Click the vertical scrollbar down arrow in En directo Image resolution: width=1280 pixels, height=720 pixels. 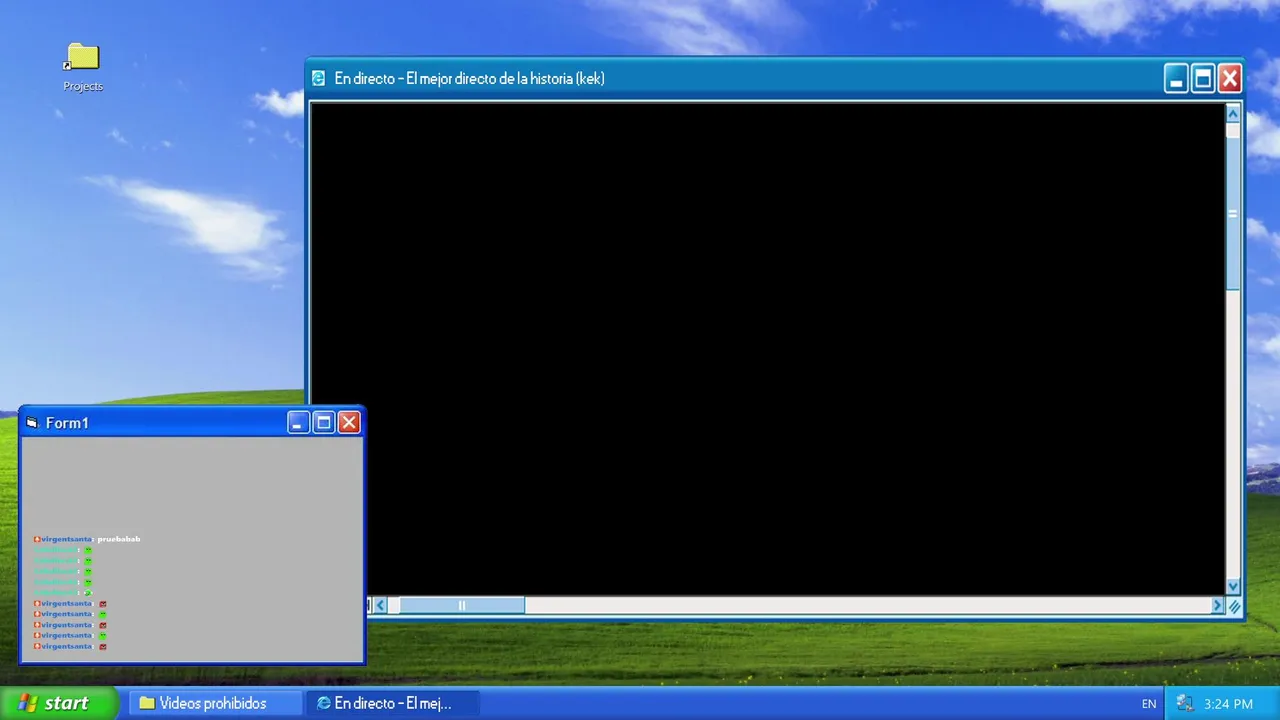click(x=1233, y=587)
